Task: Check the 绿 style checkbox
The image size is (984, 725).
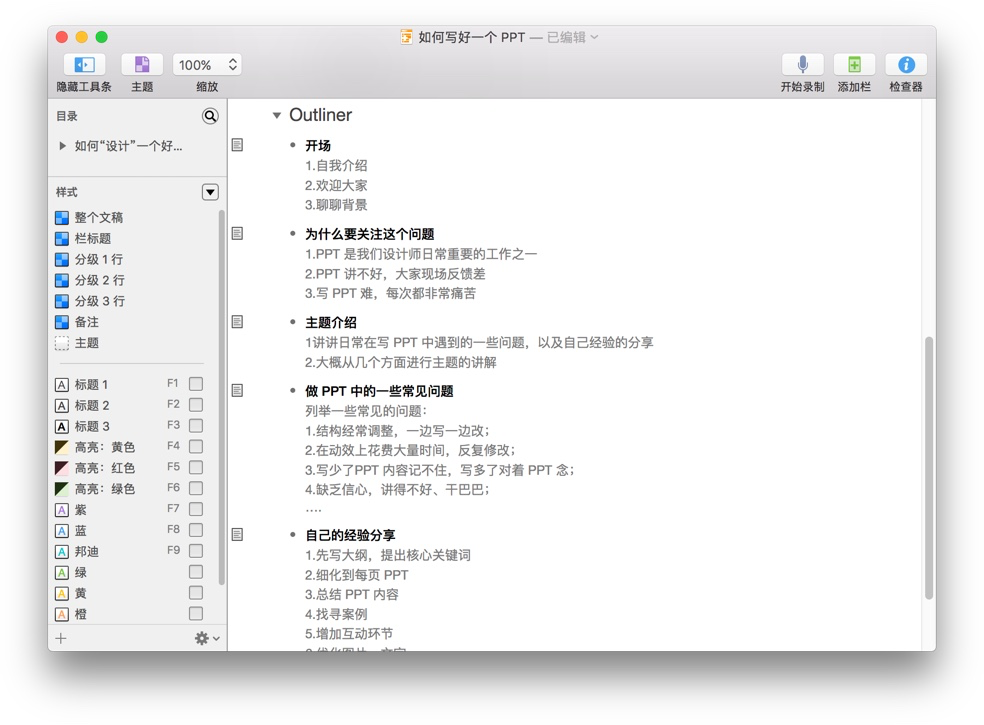Action: [x=196, y=572]
